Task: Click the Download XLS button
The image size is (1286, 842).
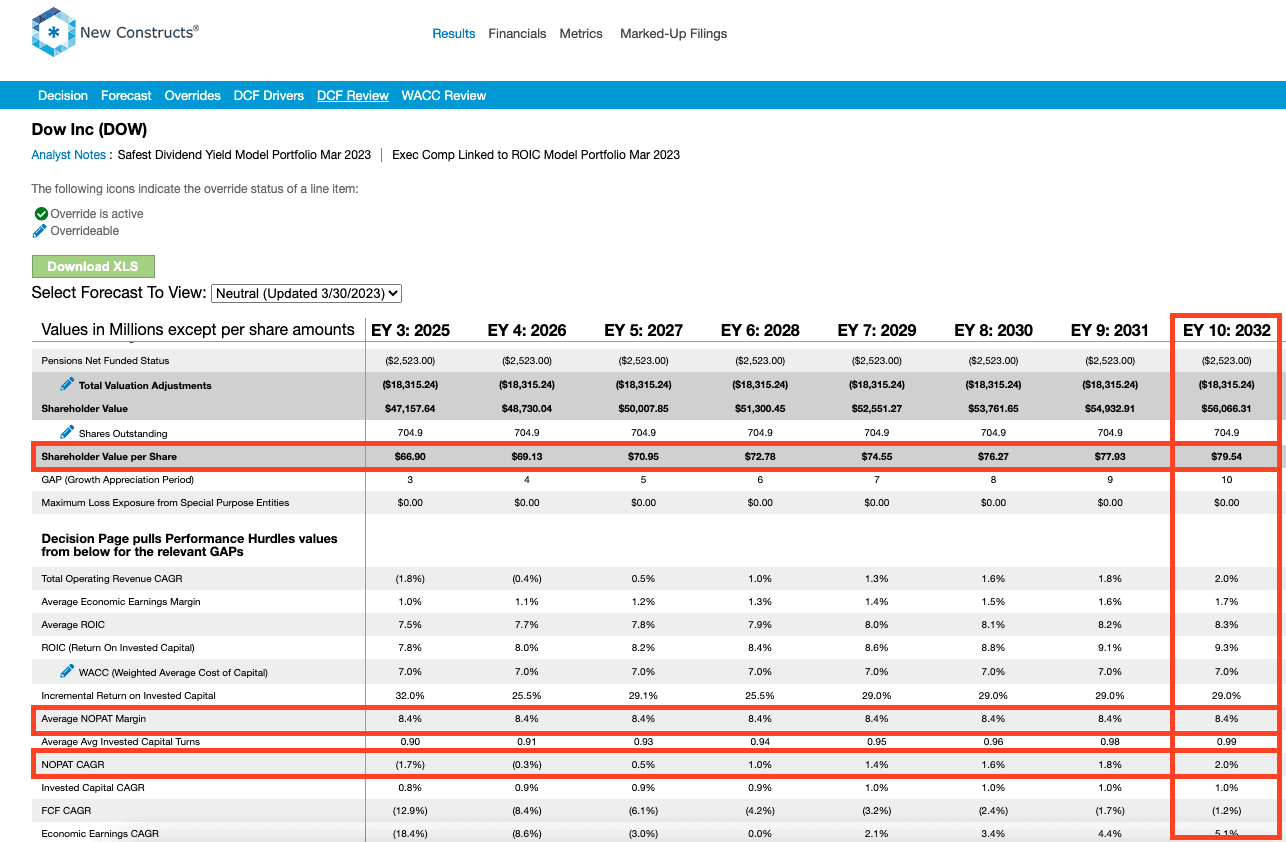Action: pos(93,267)
